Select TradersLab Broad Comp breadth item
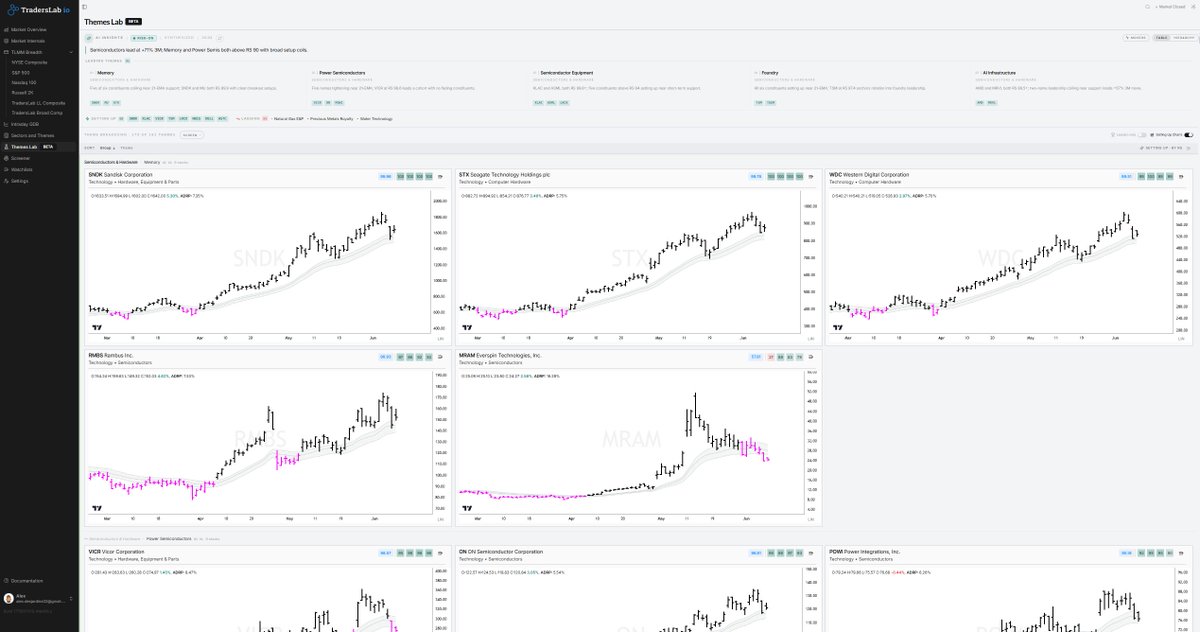 pos(37,113)
